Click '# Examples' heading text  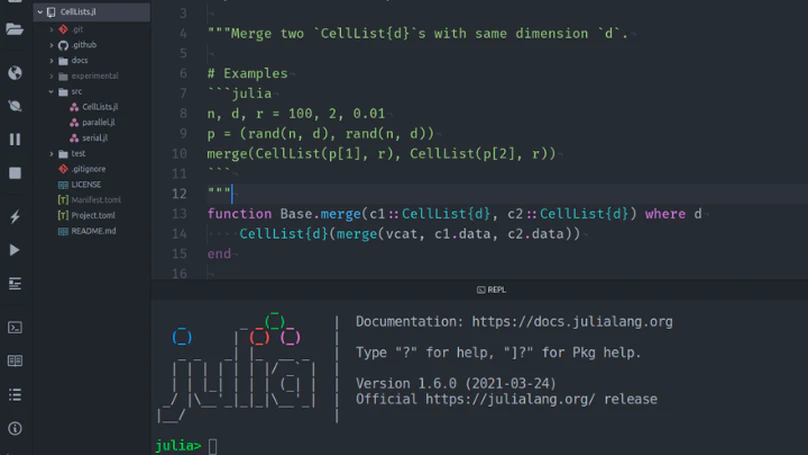[247, 74]
